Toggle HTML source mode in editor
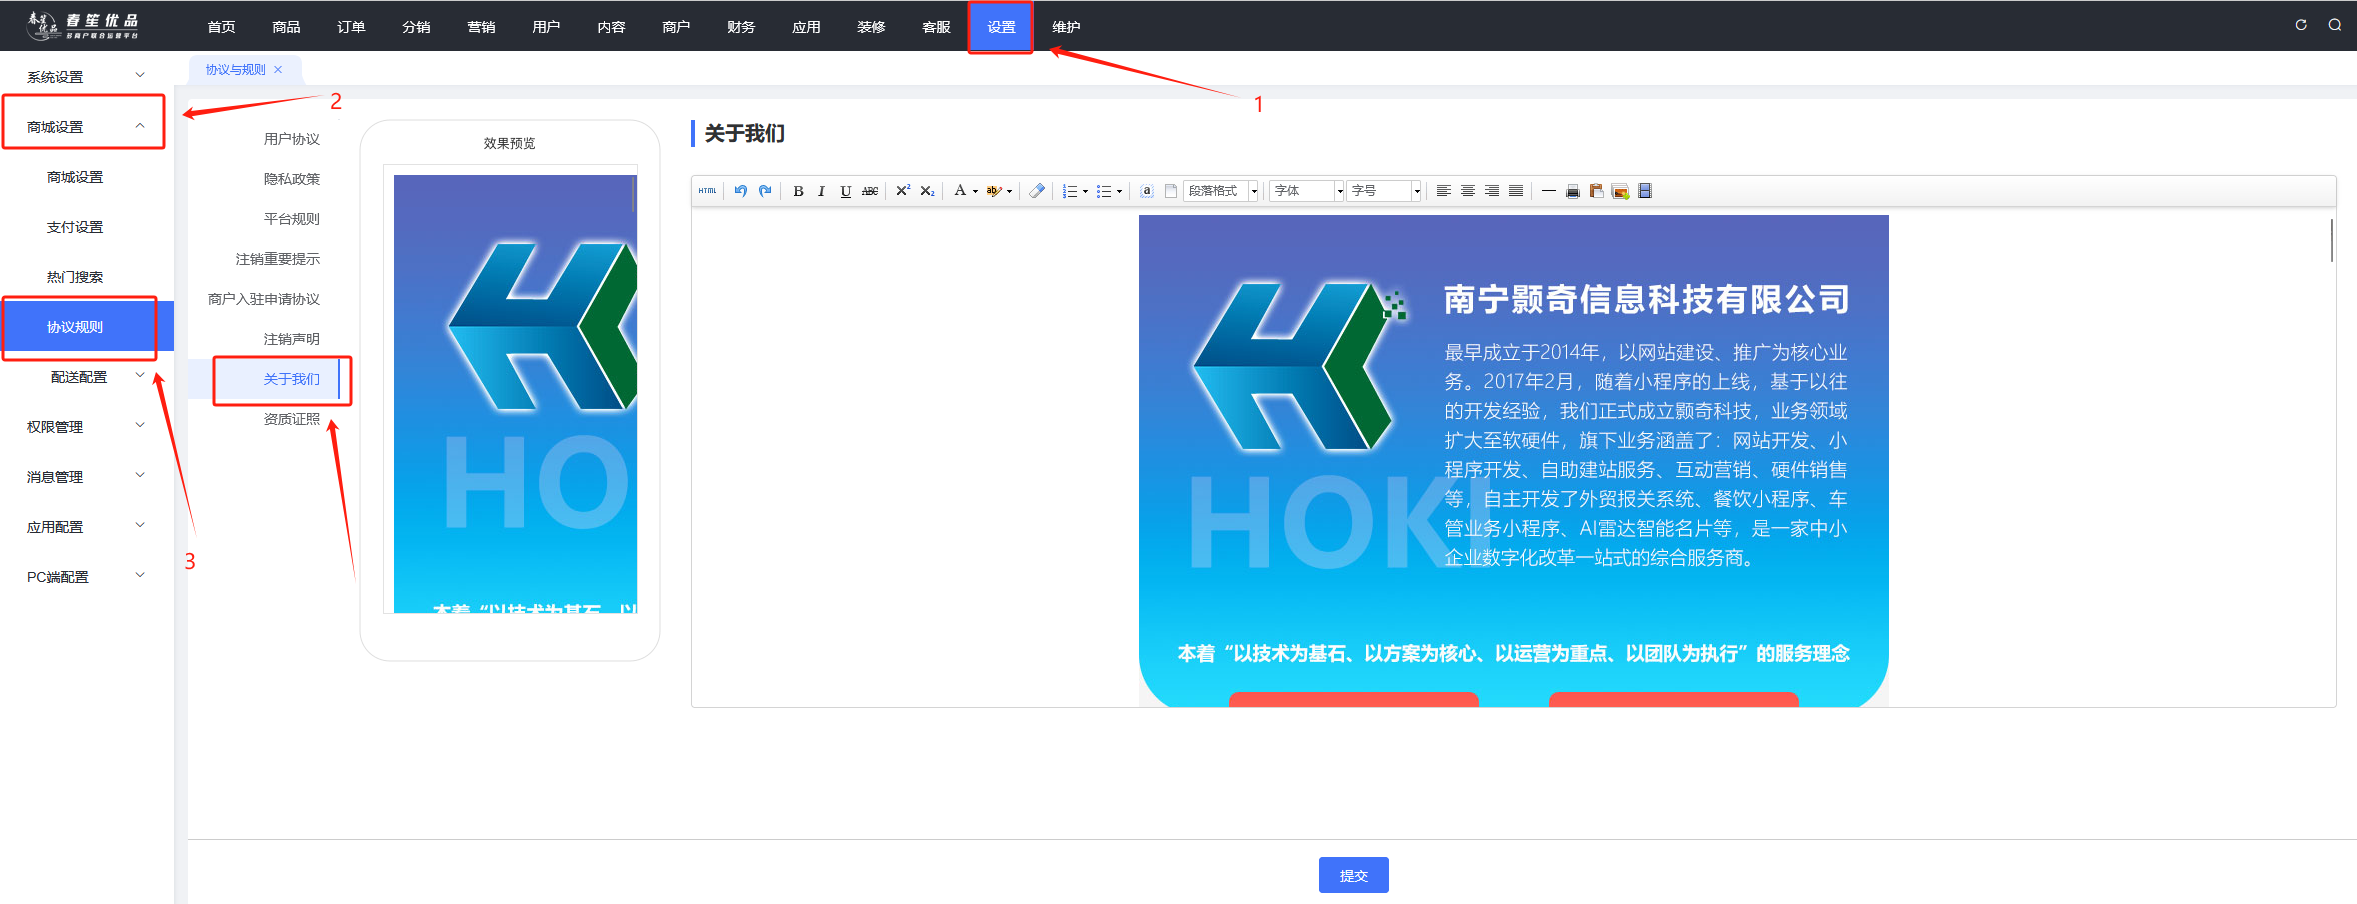2357x904 pixels. (707, 191)
